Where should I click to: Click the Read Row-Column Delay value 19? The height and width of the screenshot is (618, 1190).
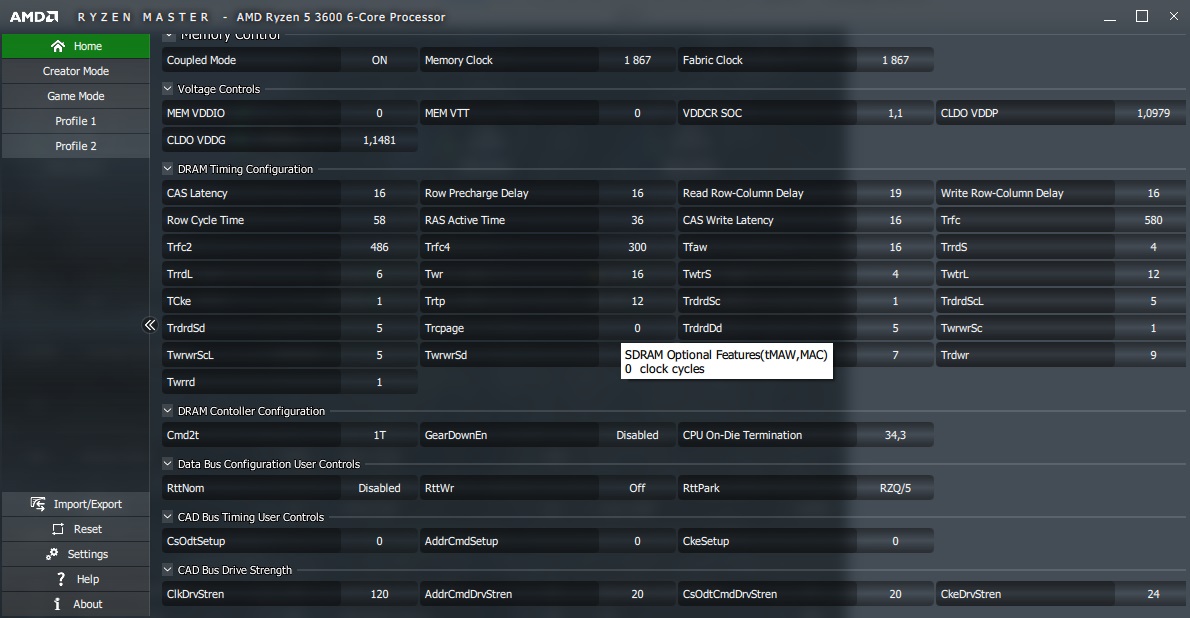896,194
